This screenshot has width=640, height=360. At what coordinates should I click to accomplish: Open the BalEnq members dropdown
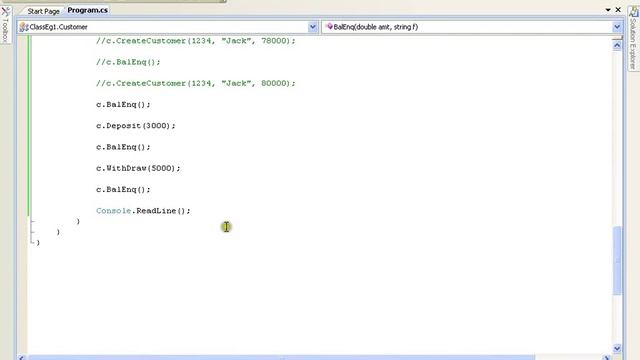[x=617, y=27]
